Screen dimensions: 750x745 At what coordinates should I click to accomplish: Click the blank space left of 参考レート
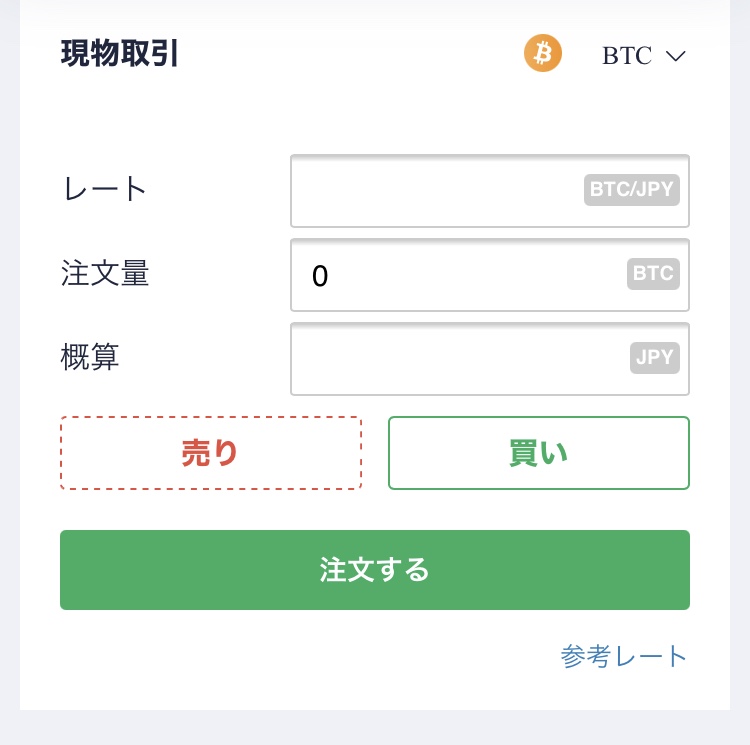[x=300, y=656]
